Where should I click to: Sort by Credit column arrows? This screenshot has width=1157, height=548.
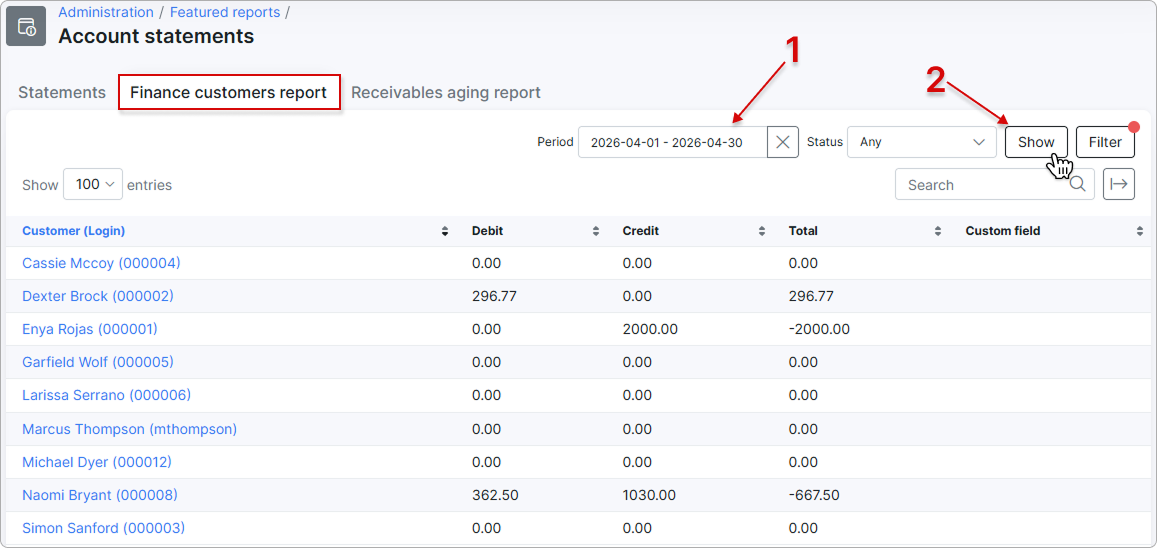pos(762,231)
